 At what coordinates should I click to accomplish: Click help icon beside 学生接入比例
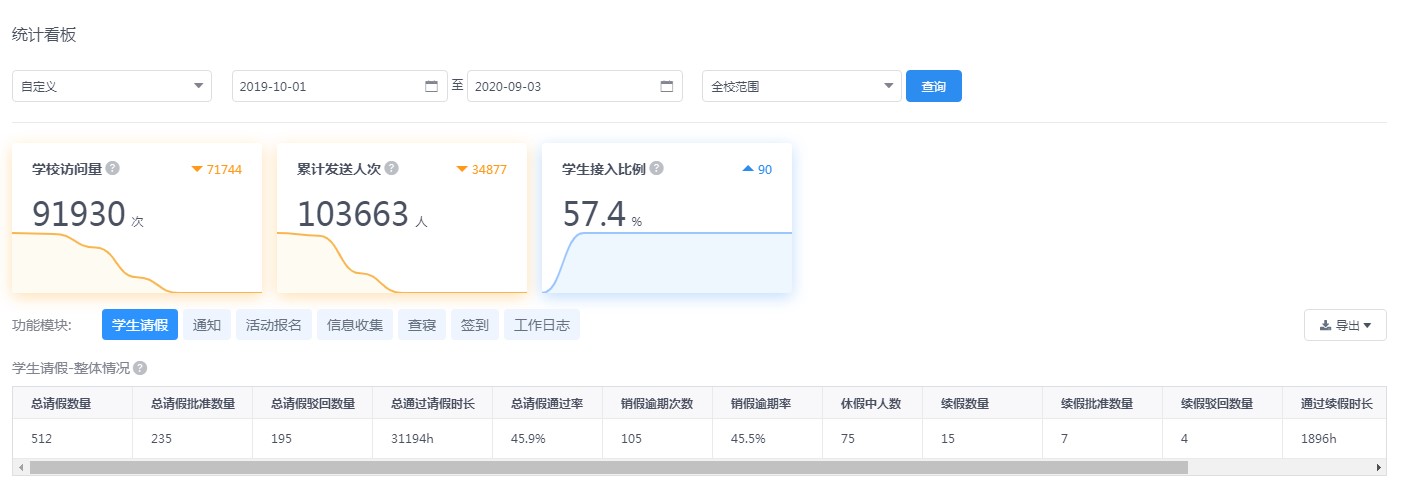click(x=656, y=169)
